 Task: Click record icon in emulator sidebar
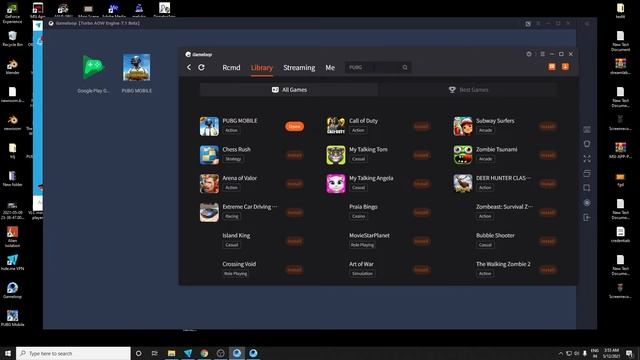(587, 202)
